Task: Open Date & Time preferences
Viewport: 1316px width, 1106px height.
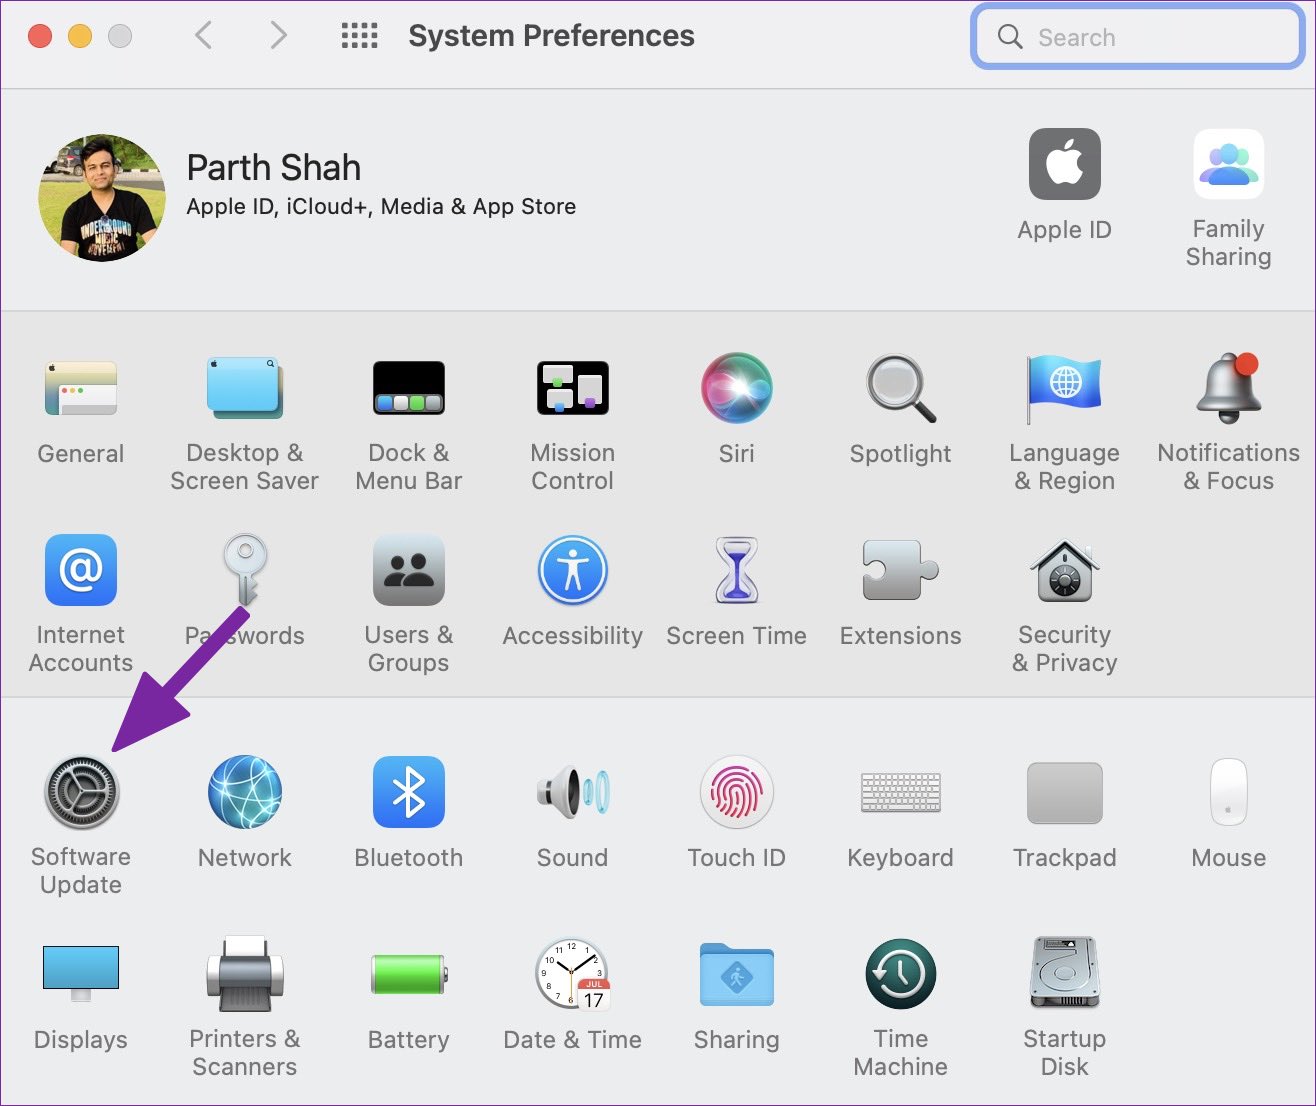Action: (573, 973)
